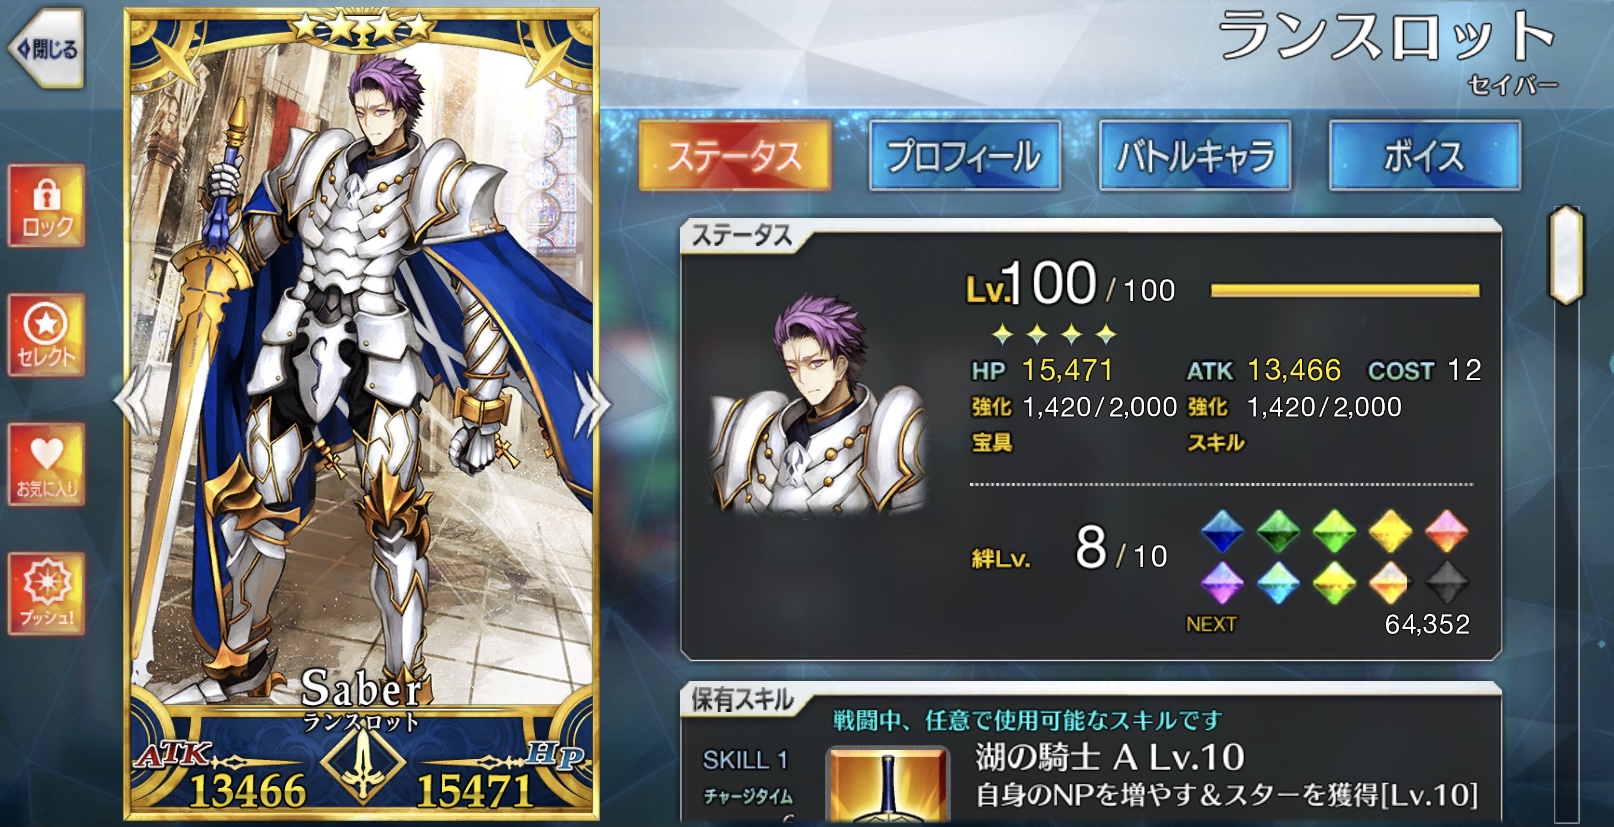Switch to the バトルキャラ tab

point(1195,155)
